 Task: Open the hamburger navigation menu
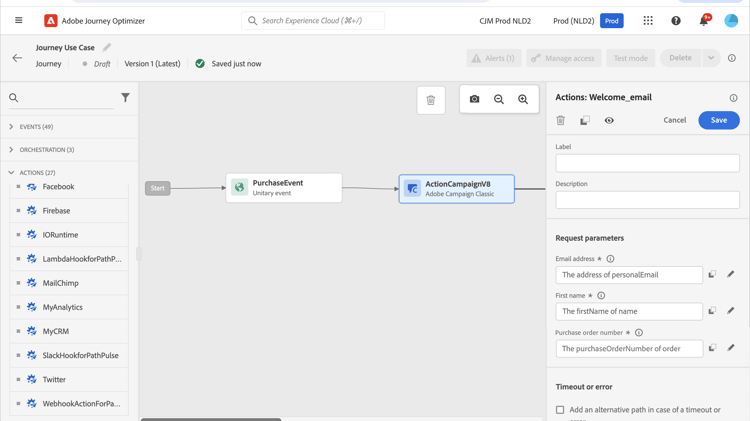(x=18, y=20)
